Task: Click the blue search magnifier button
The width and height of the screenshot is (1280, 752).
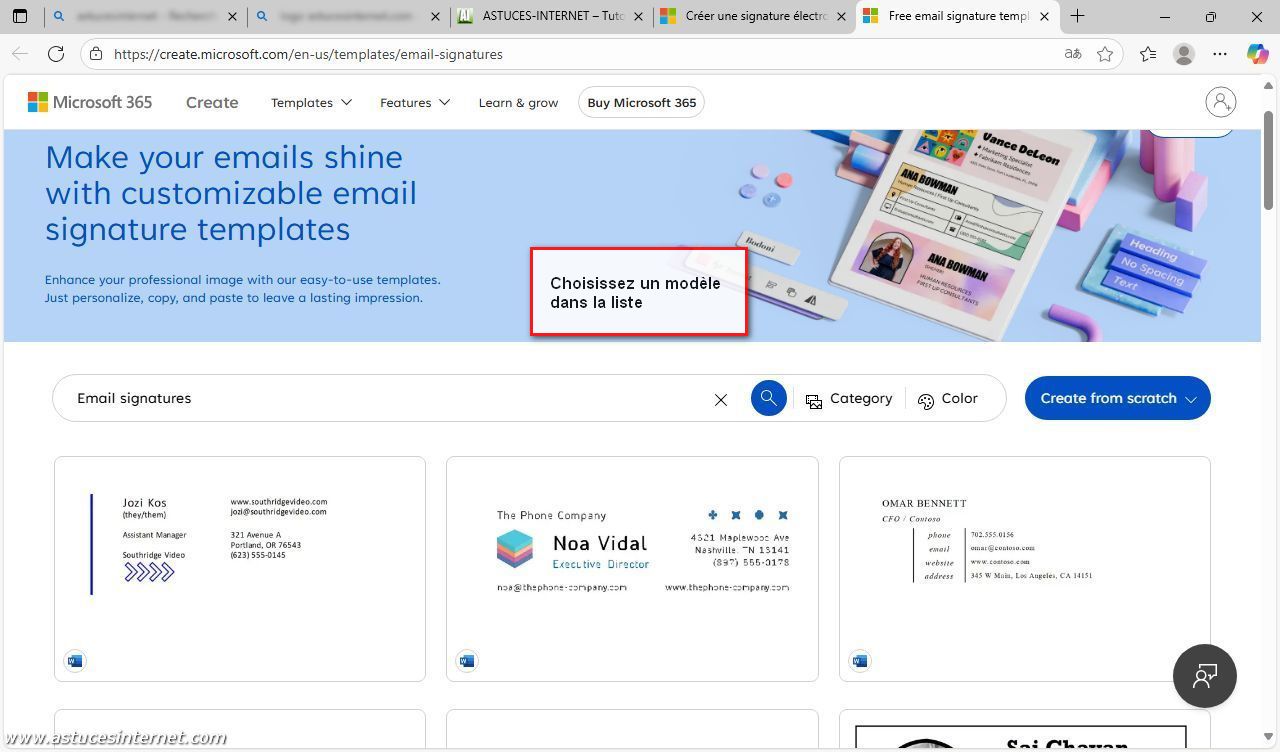Action: pyautogui.click(x=768, y=398)
